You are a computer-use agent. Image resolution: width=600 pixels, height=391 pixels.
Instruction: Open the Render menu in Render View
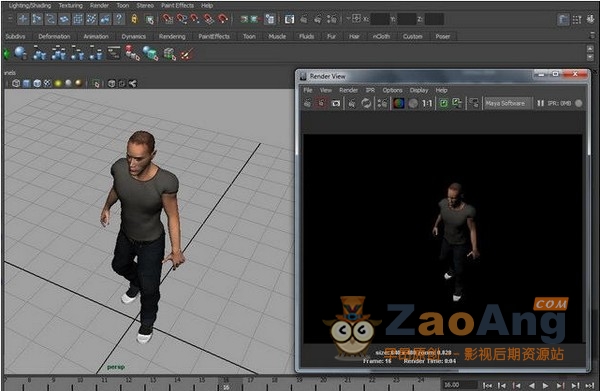pyautogui.click(x=348, y=90)
